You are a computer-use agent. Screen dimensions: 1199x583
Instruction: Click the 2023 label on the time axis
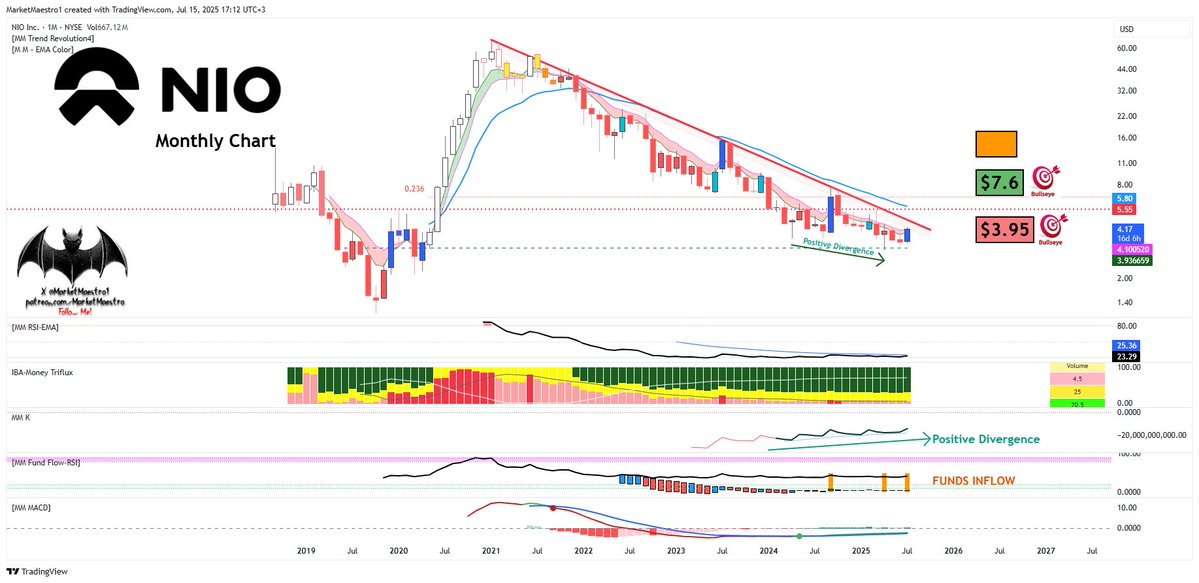[675, 550]
